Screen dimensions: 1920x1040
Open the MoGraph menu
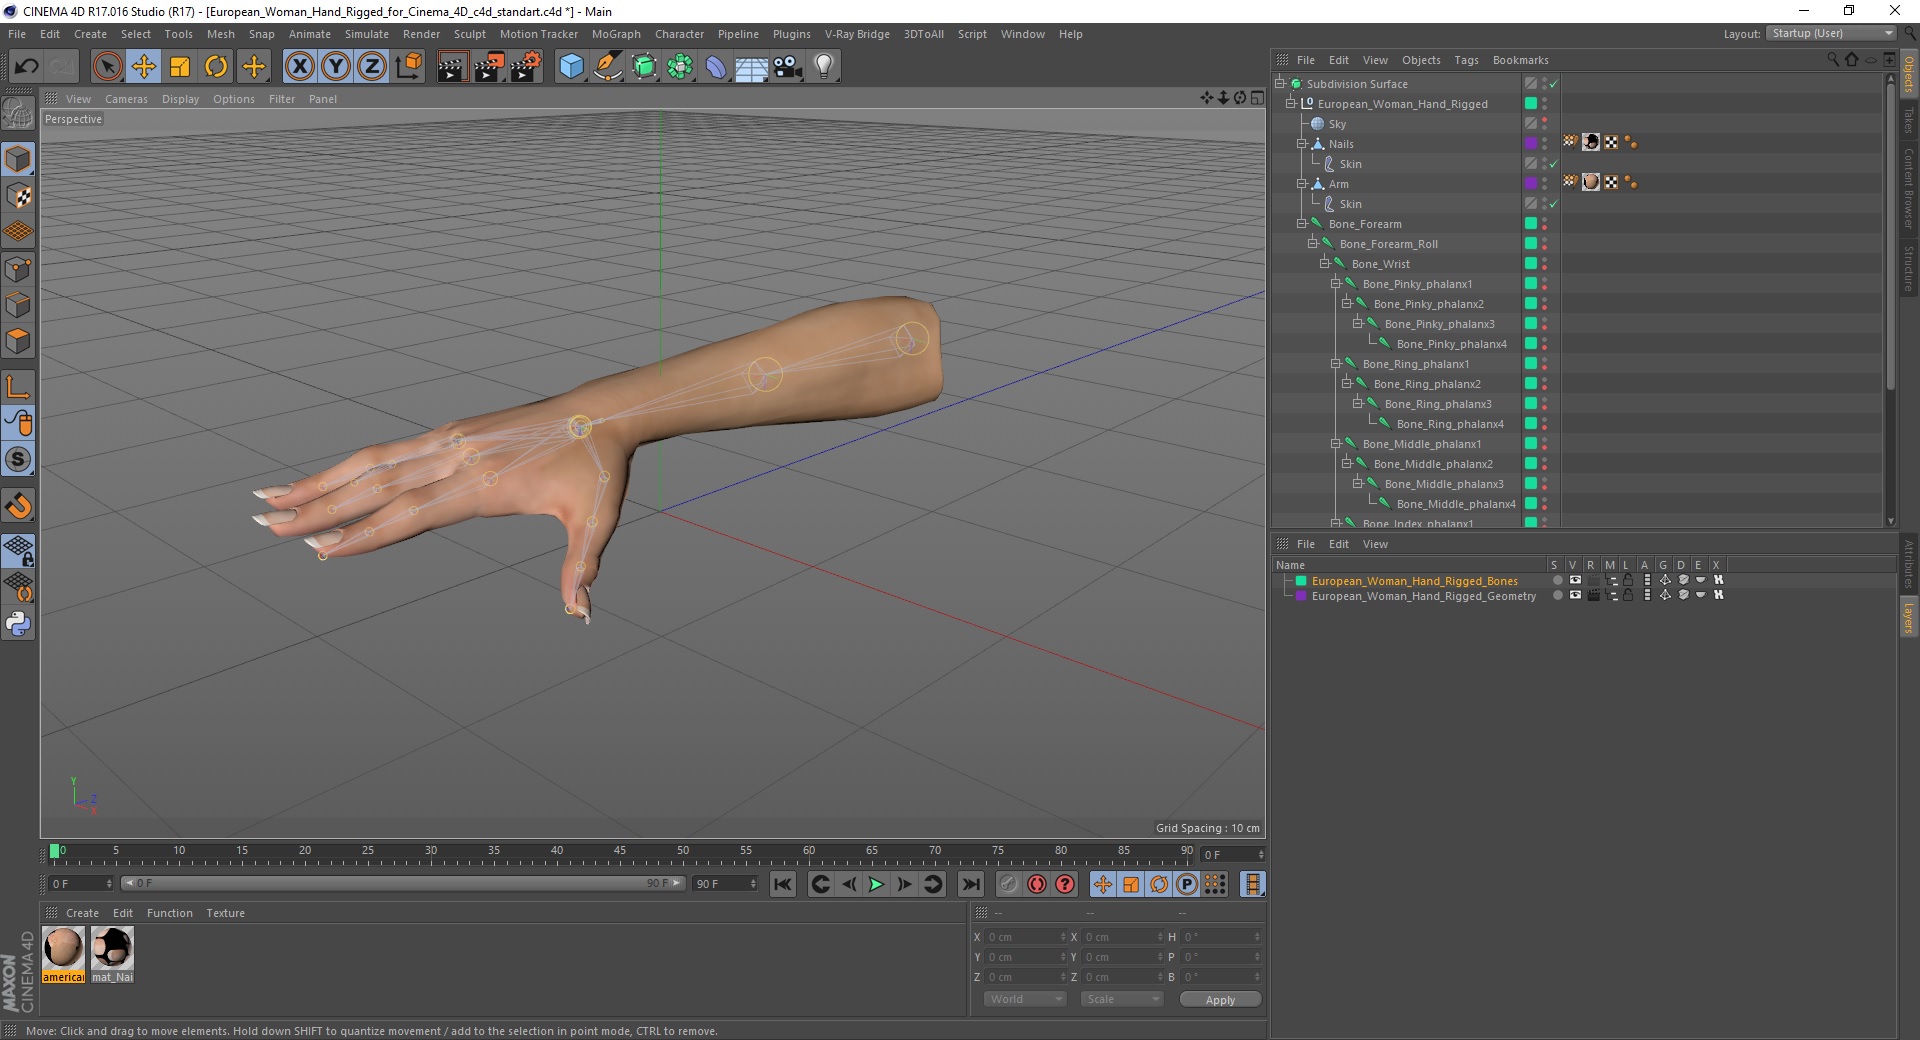tap(616, 34)
